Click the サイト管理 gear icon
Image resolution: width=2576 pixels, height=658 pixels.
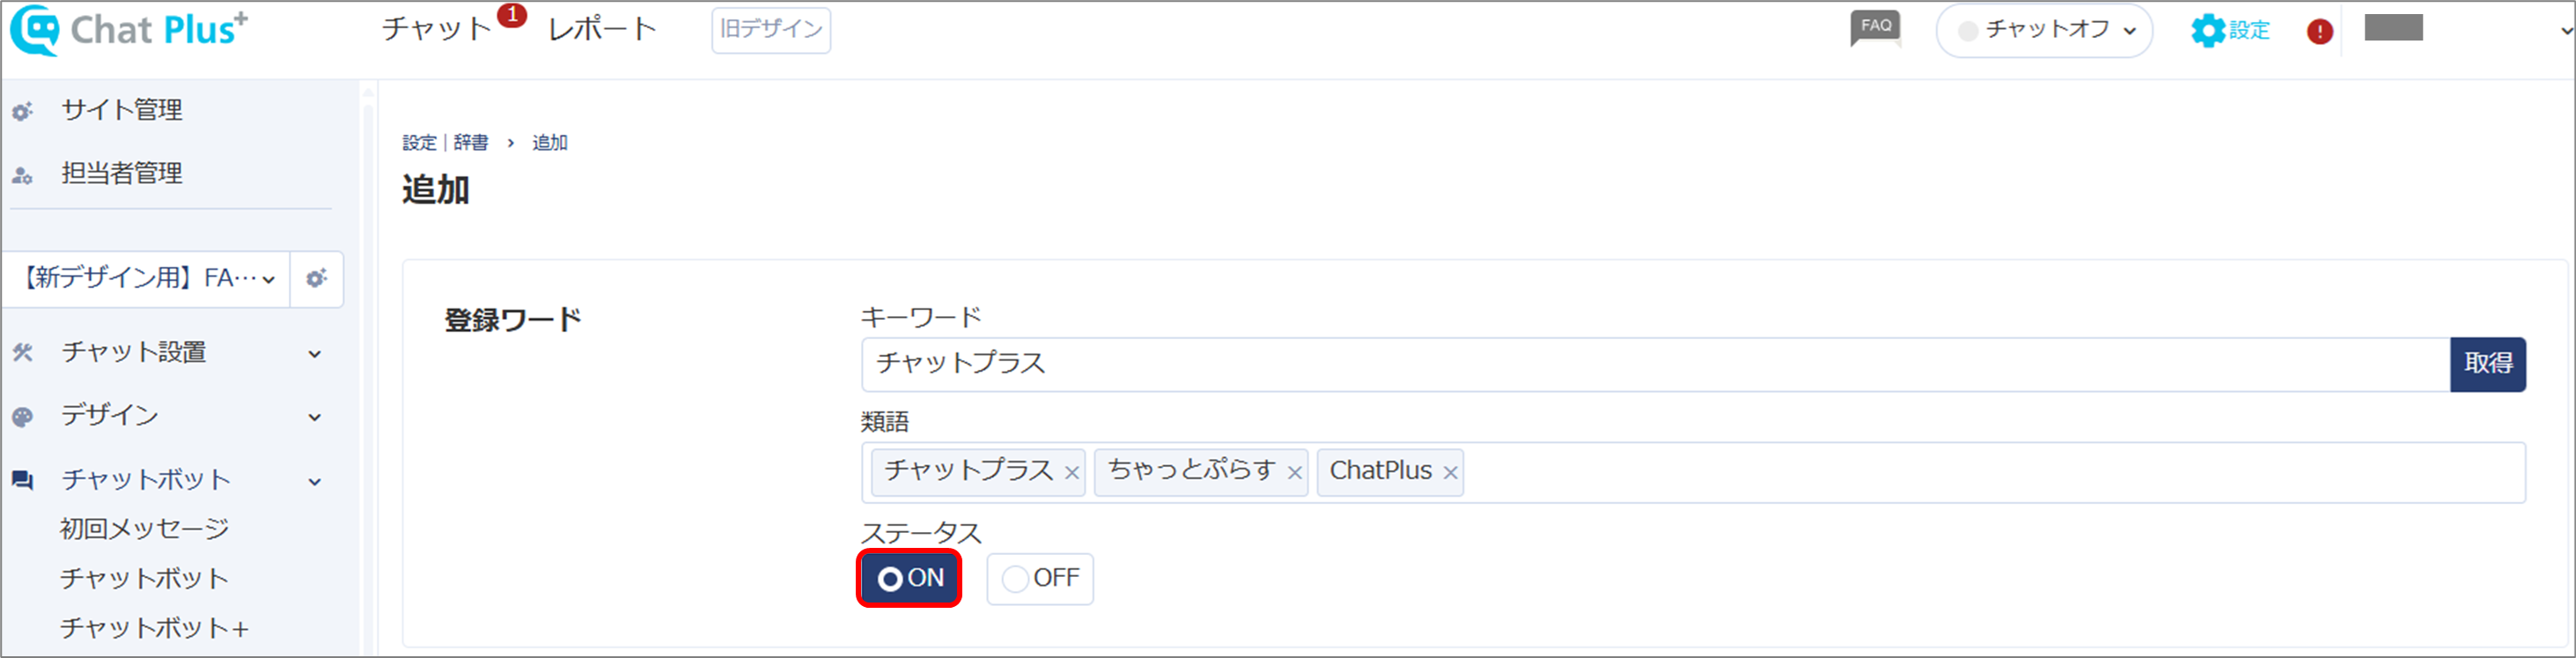(x=22, y=111)
